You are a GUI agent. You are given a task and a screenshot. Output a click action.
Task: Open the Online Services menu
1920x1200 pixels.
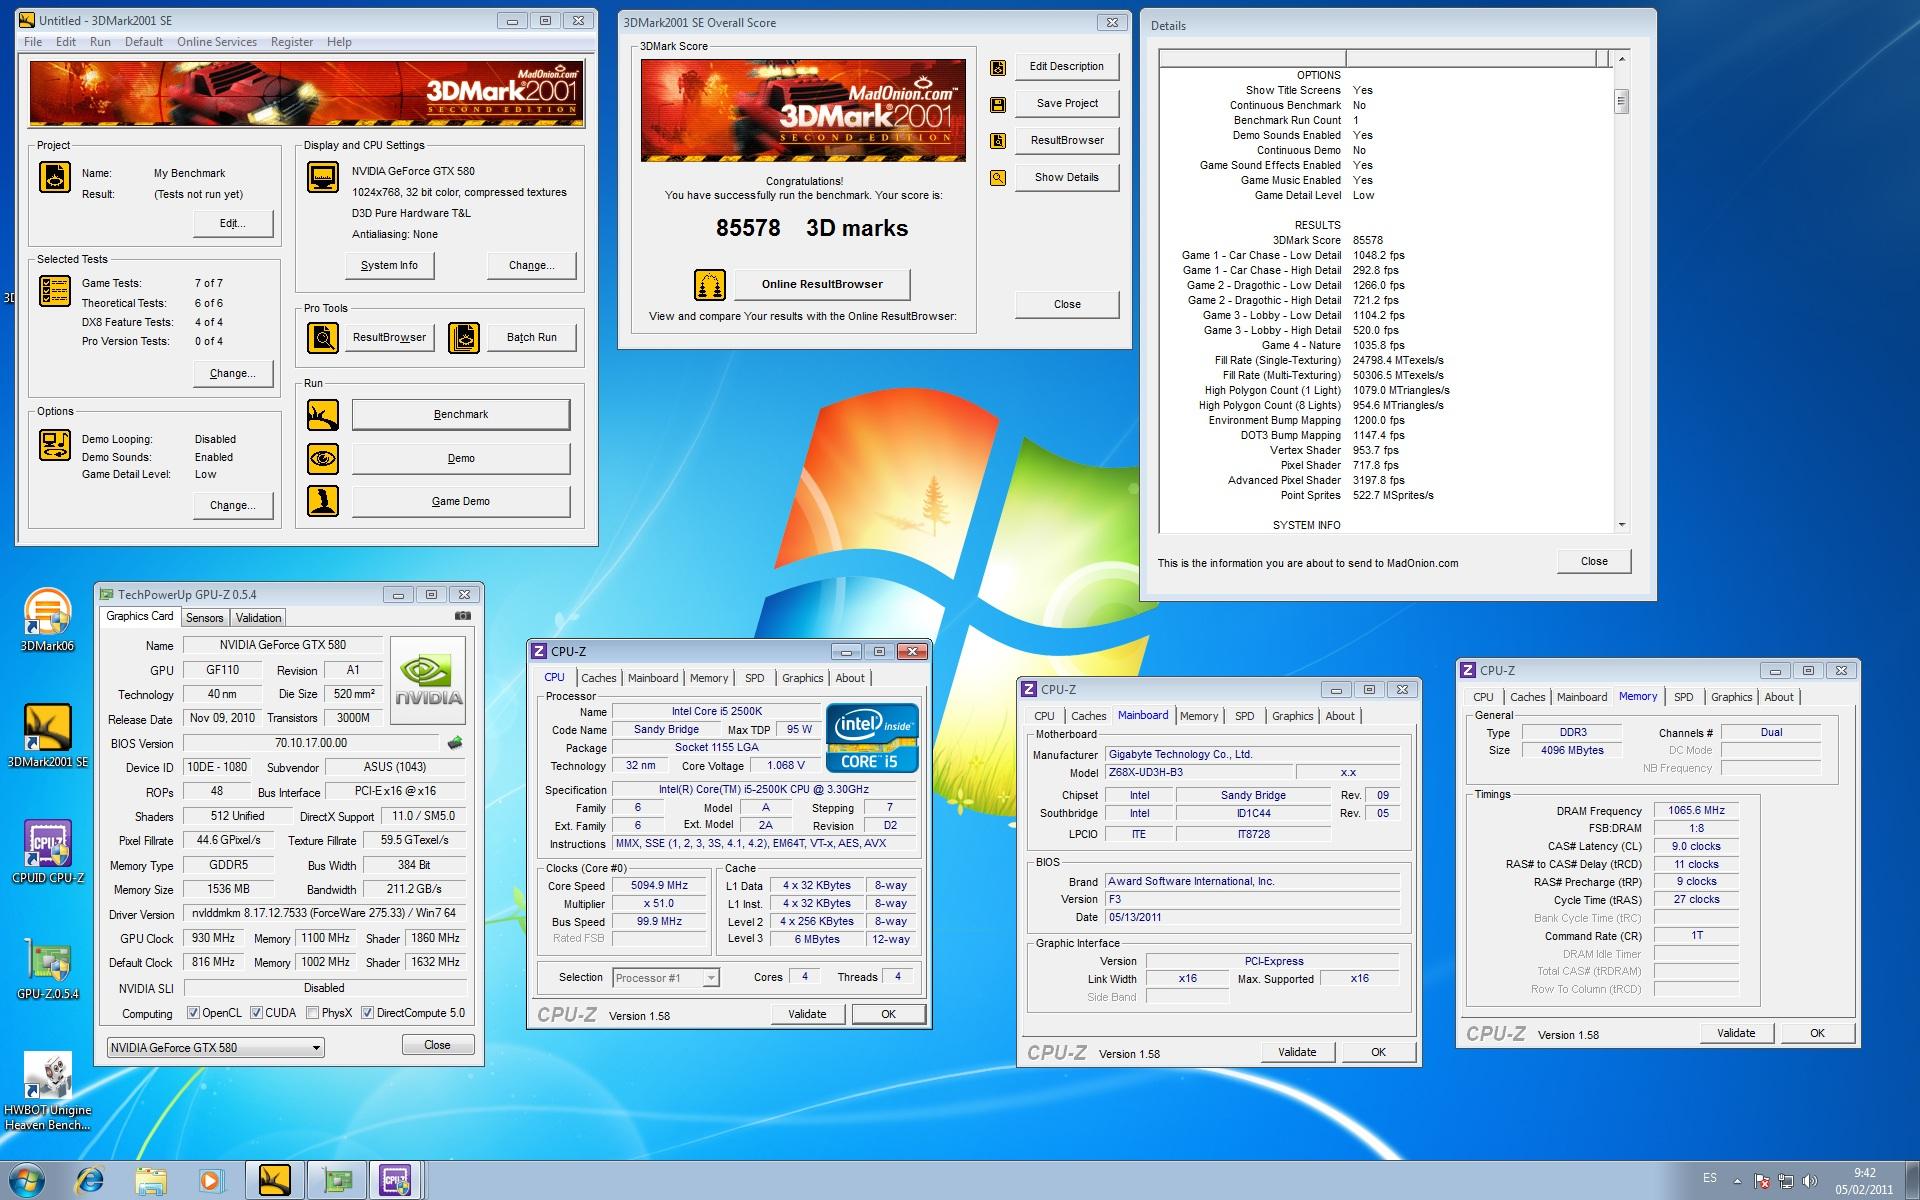[217, 42]
